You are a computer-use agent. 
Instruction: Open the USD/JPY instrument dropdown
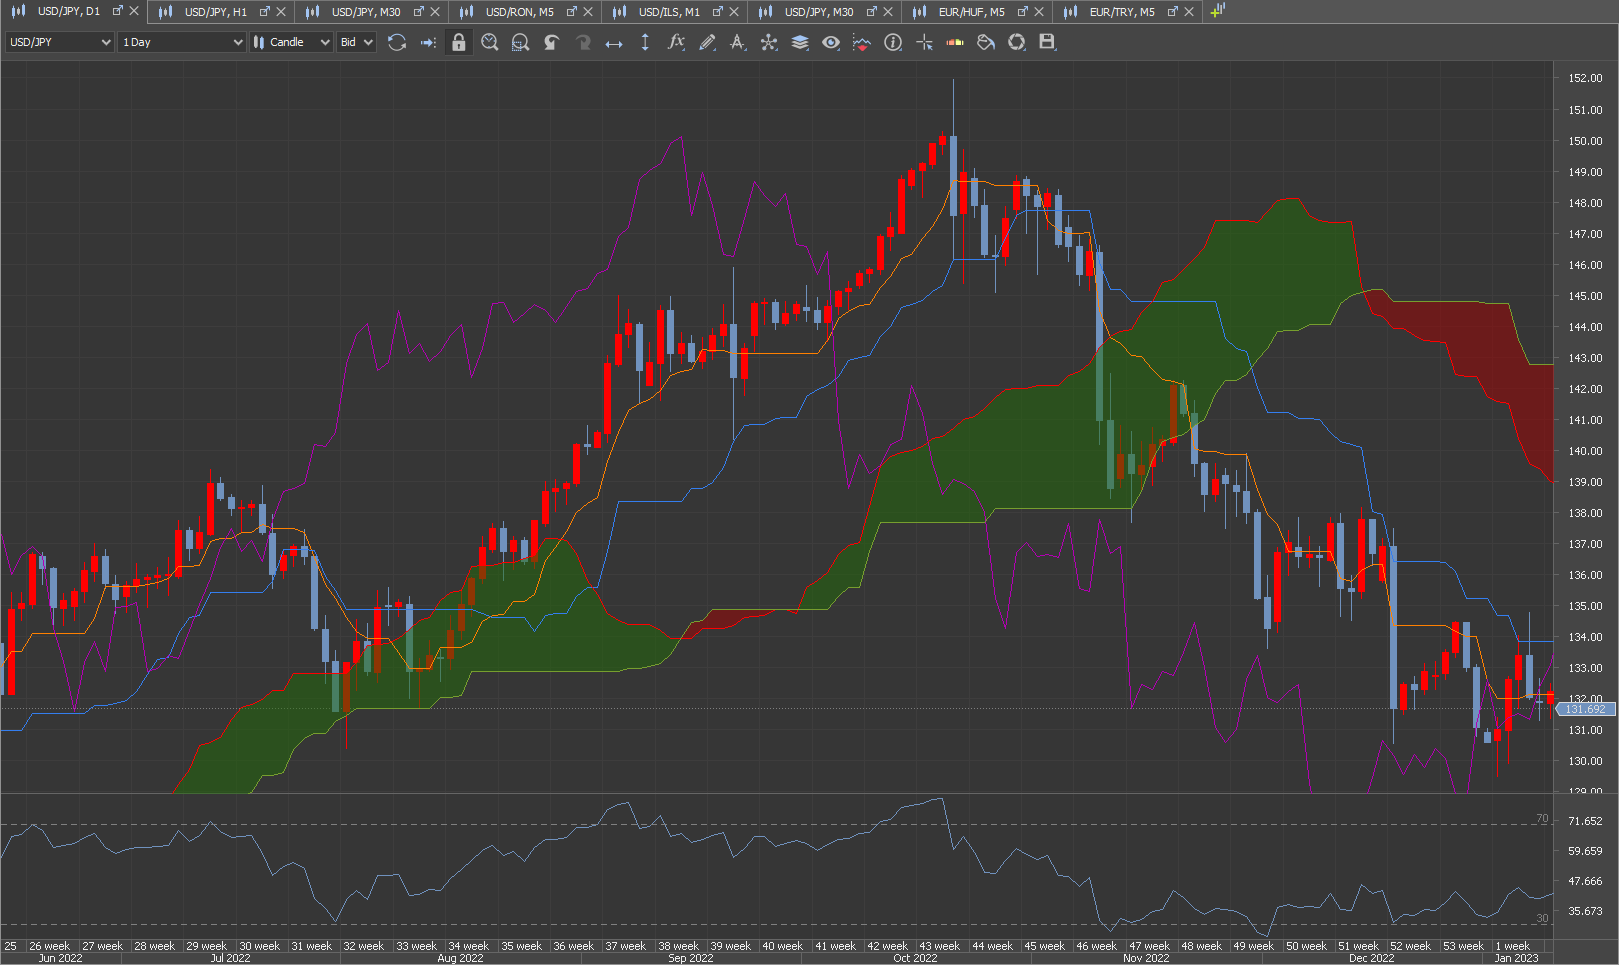59,42
